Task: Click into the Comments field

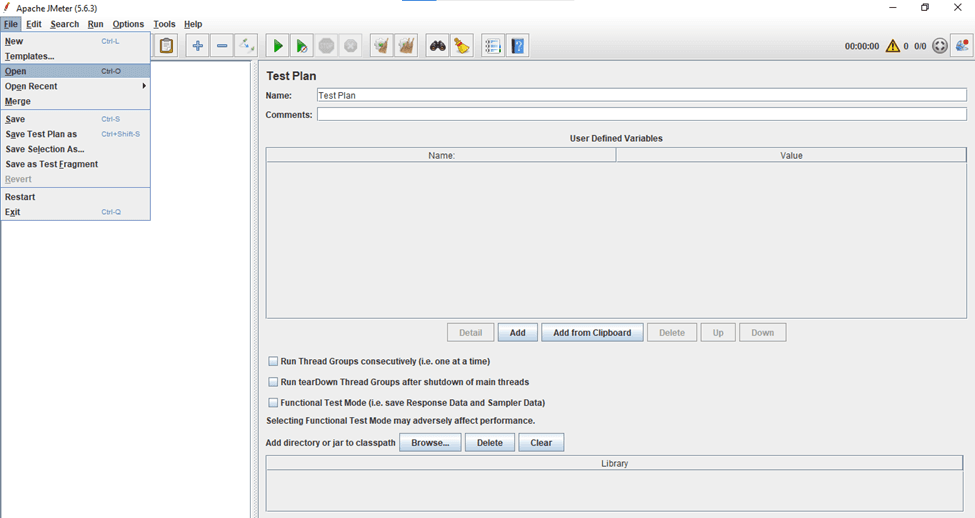Action: tap(642, 114)
